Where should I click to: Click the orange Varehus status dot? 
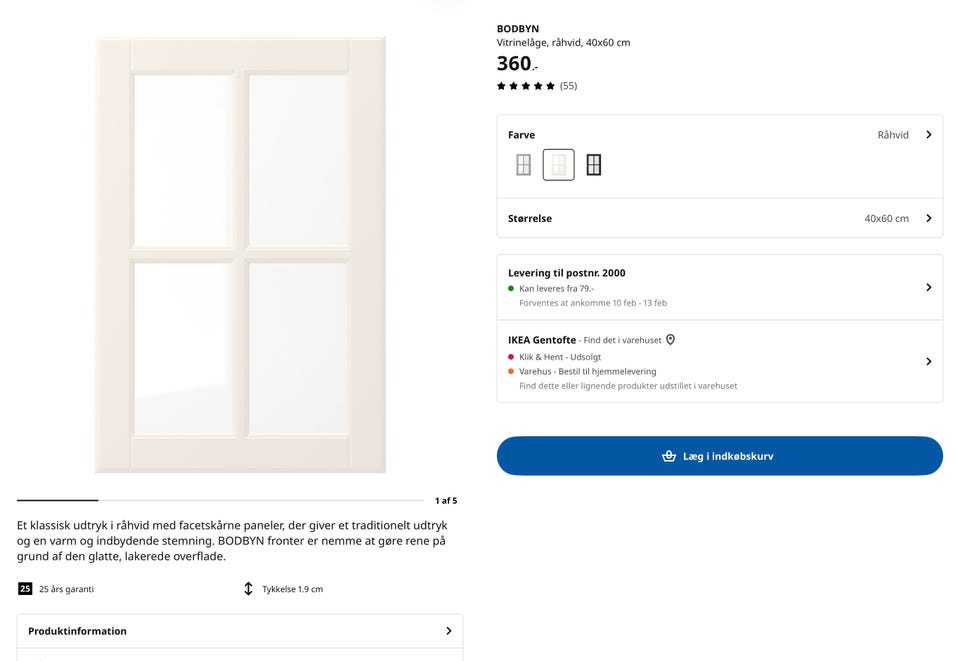[511, 372]
